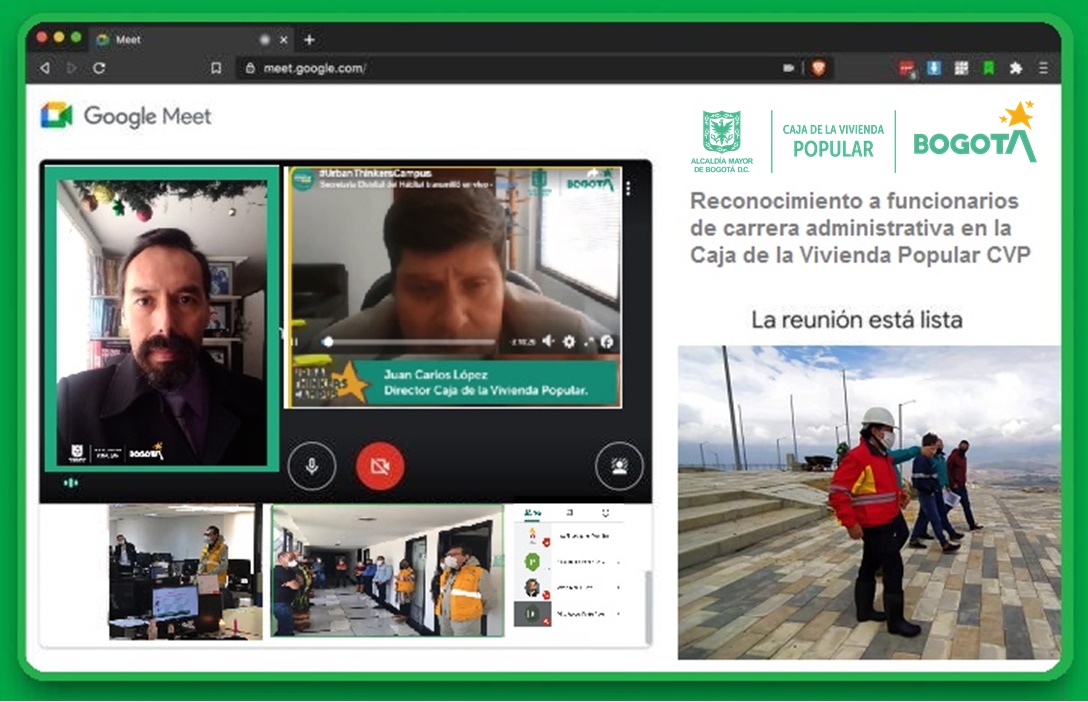Open embedded video settings gear
The height and width of the screenshot is (702, 1088).
569,341
